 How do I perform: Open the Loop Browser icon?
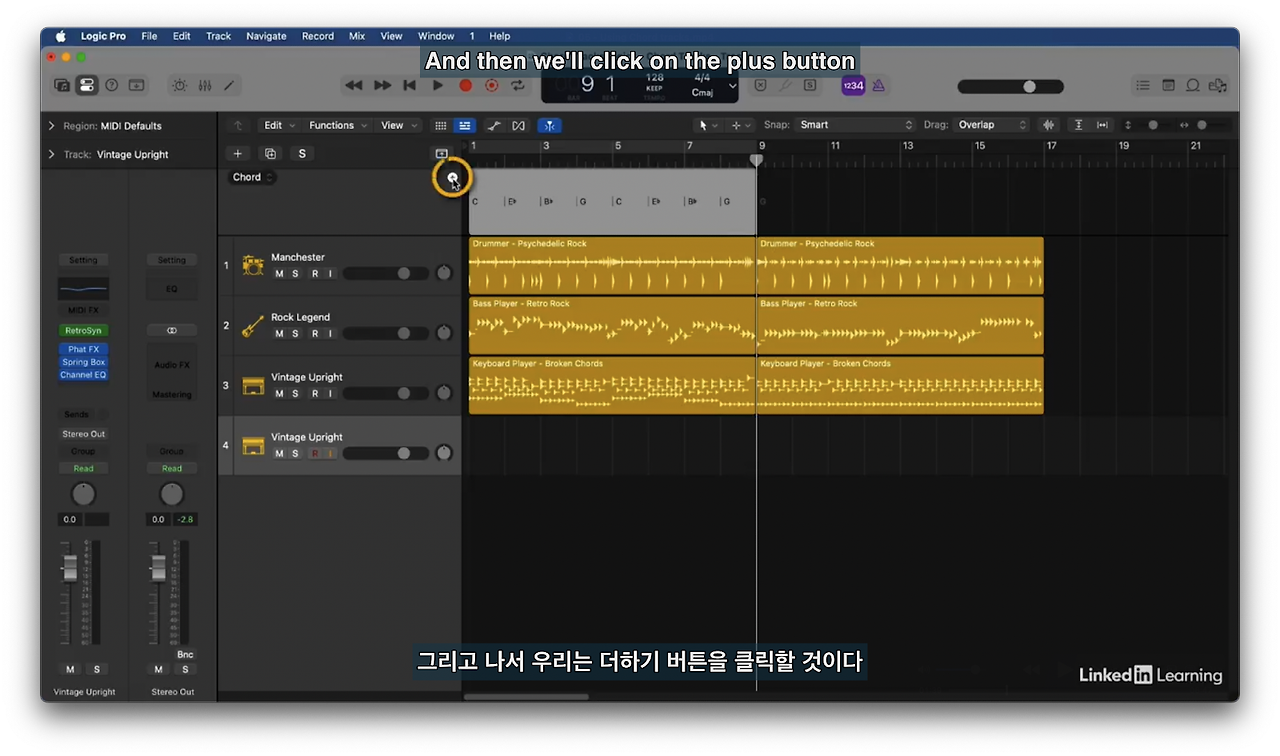(1192, 86)
